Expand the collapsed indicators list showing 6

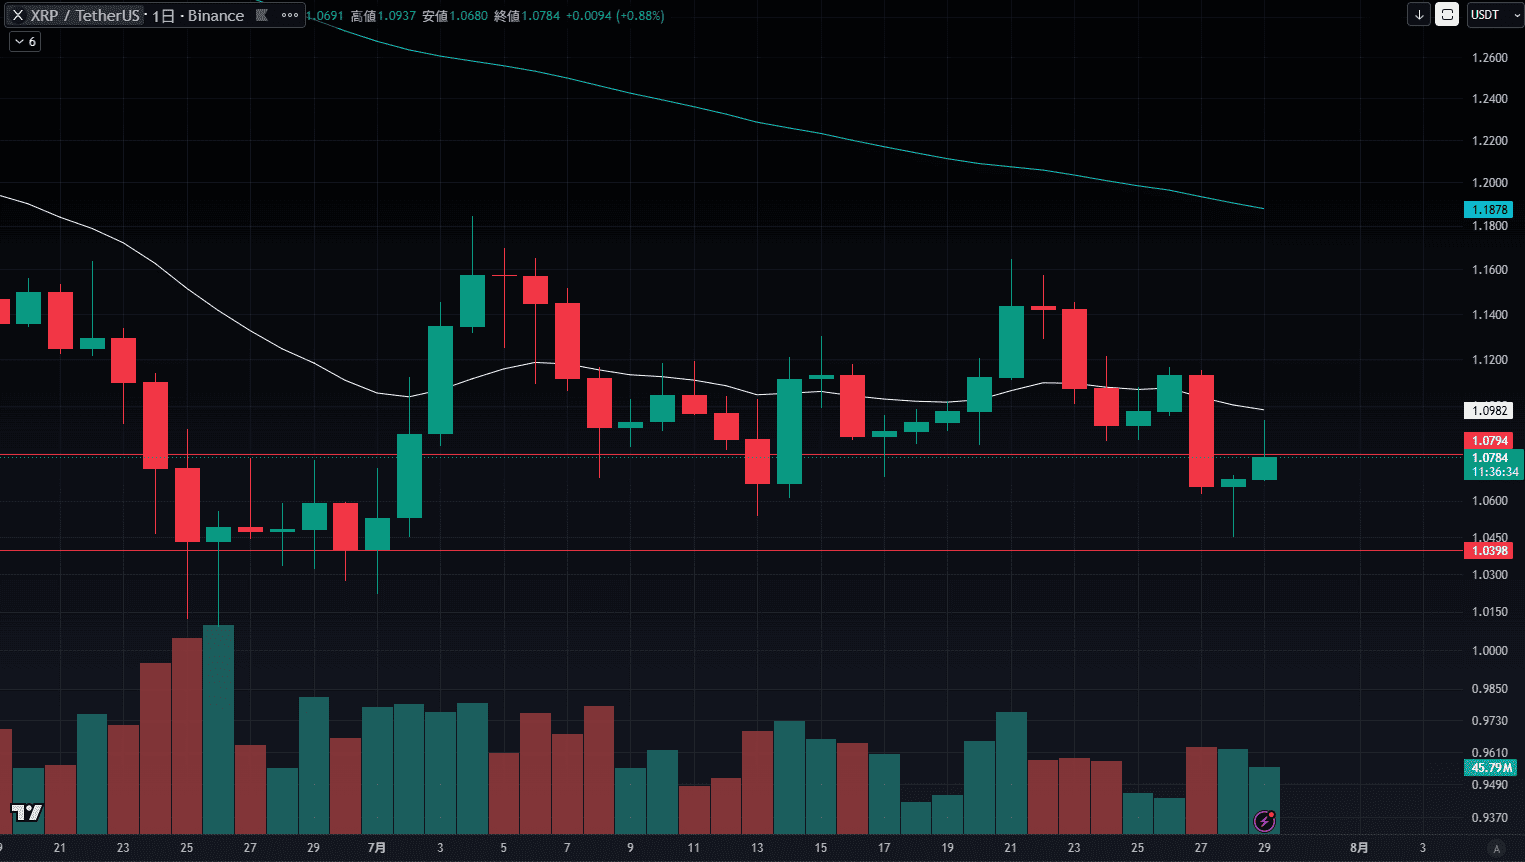click(x=25, y=42)
